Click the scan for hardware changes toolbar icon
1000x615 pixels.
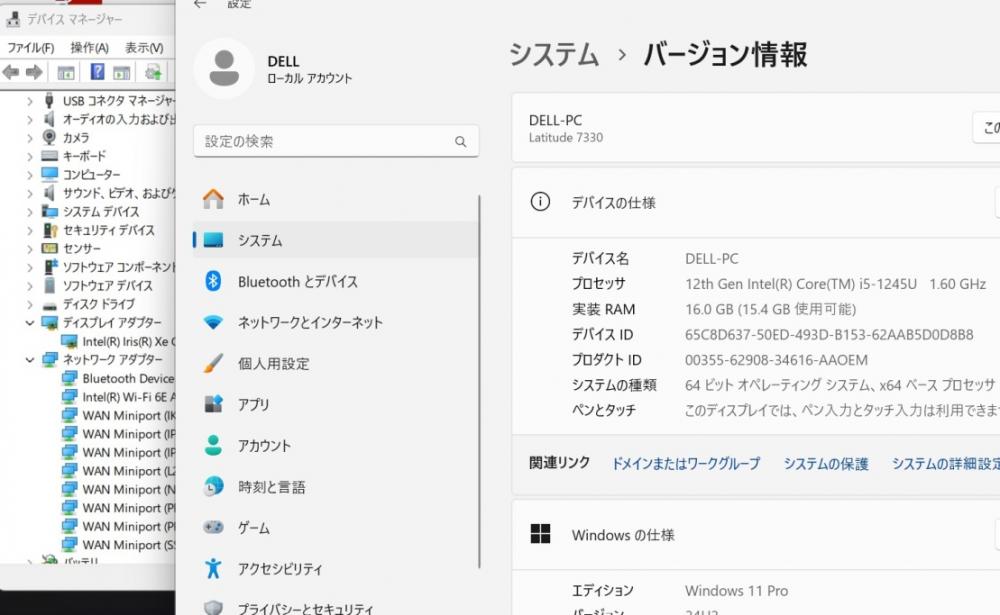click(x=153, y=72)
